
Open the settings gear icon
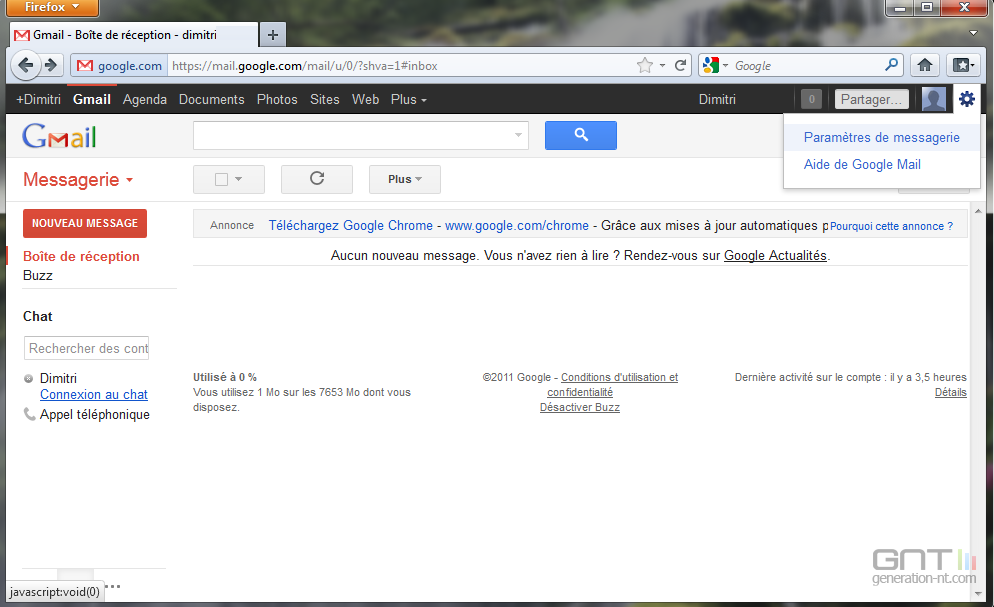point(966,99)
